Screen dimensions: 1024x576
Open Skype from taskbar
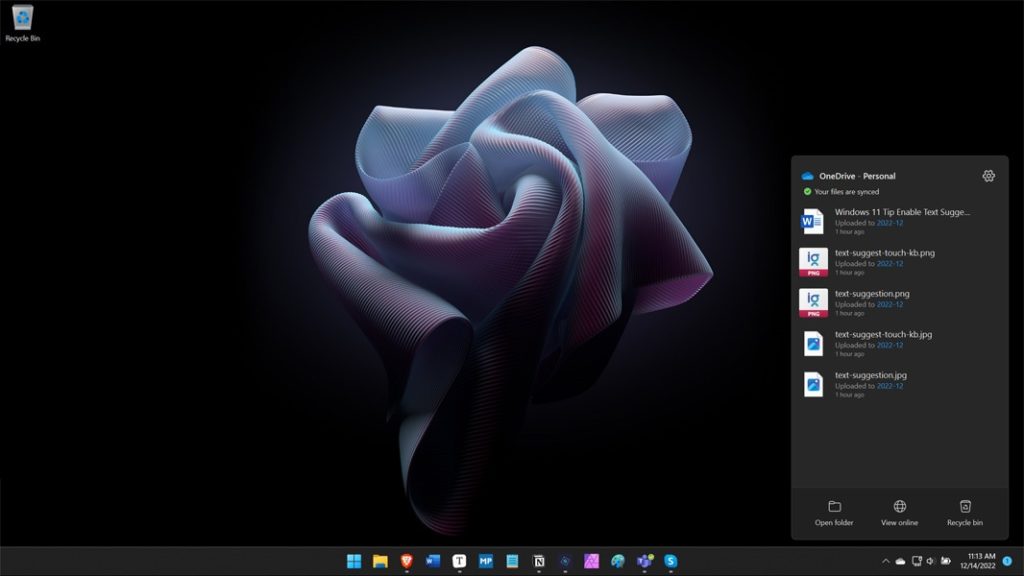671,561
